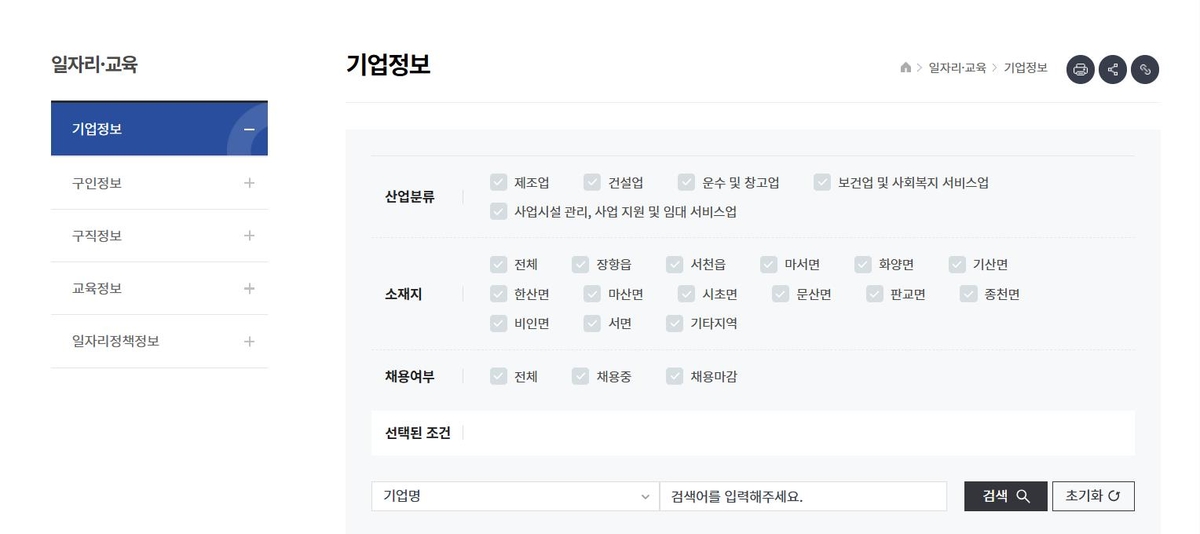Click the search keyword input field

(803, 496)
